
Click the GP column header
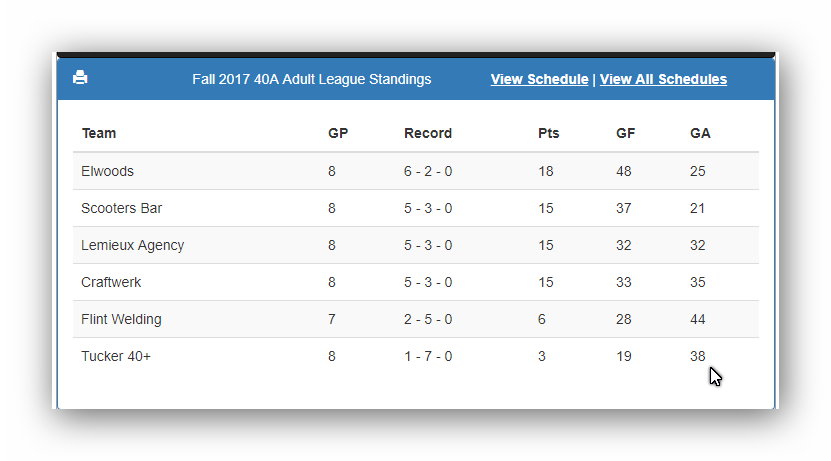[338, 133]
